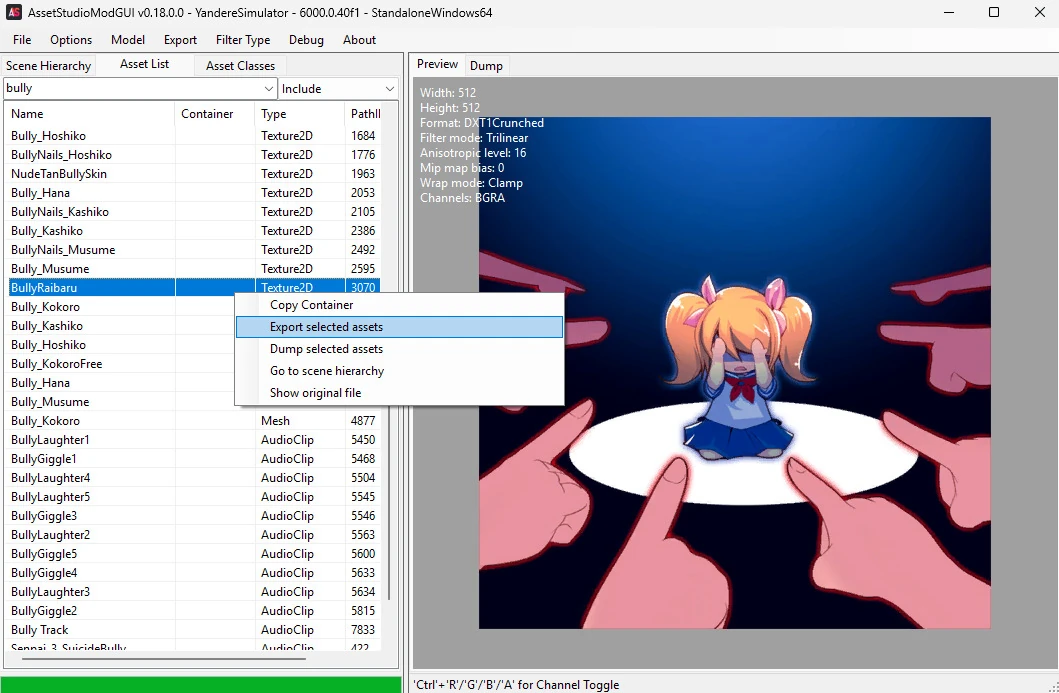Switch to the Preview tab

[437, 64]
